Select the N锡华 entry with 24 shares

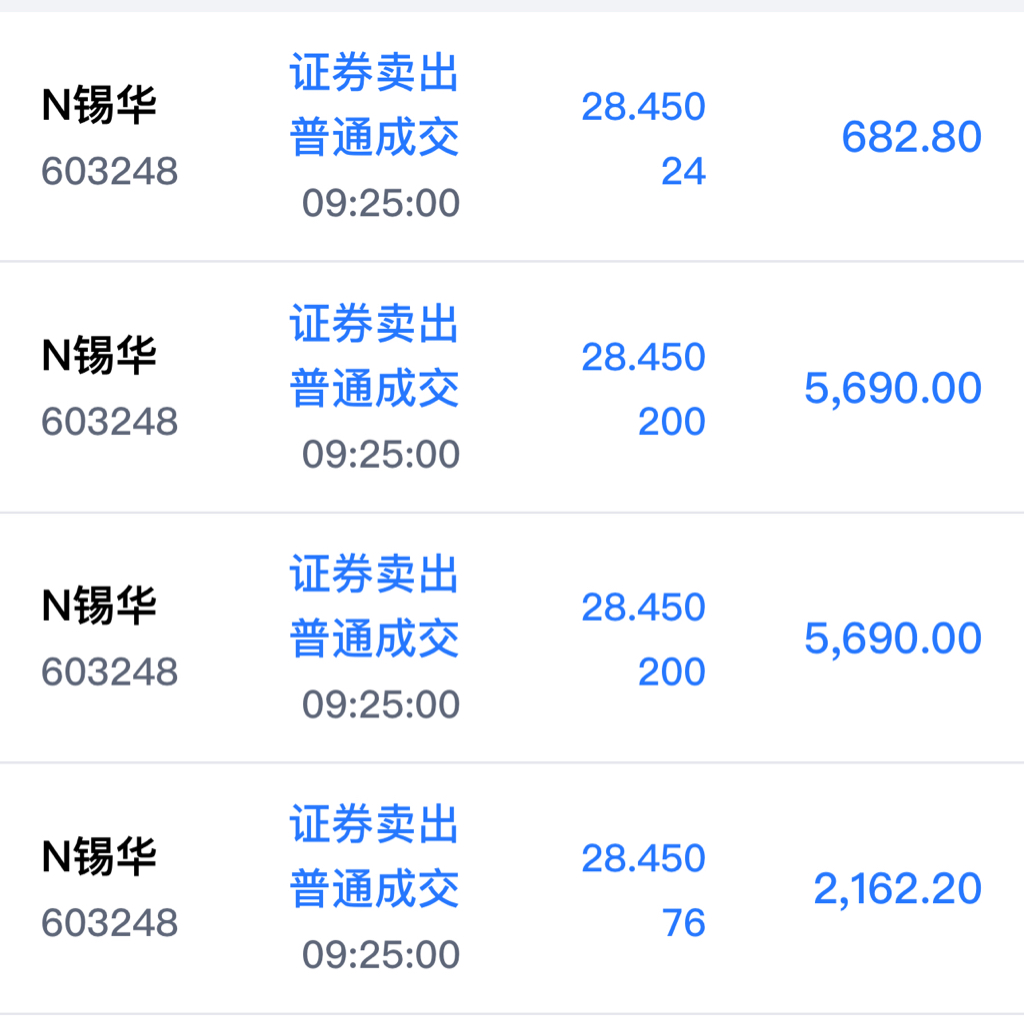[x=512, y=136]
